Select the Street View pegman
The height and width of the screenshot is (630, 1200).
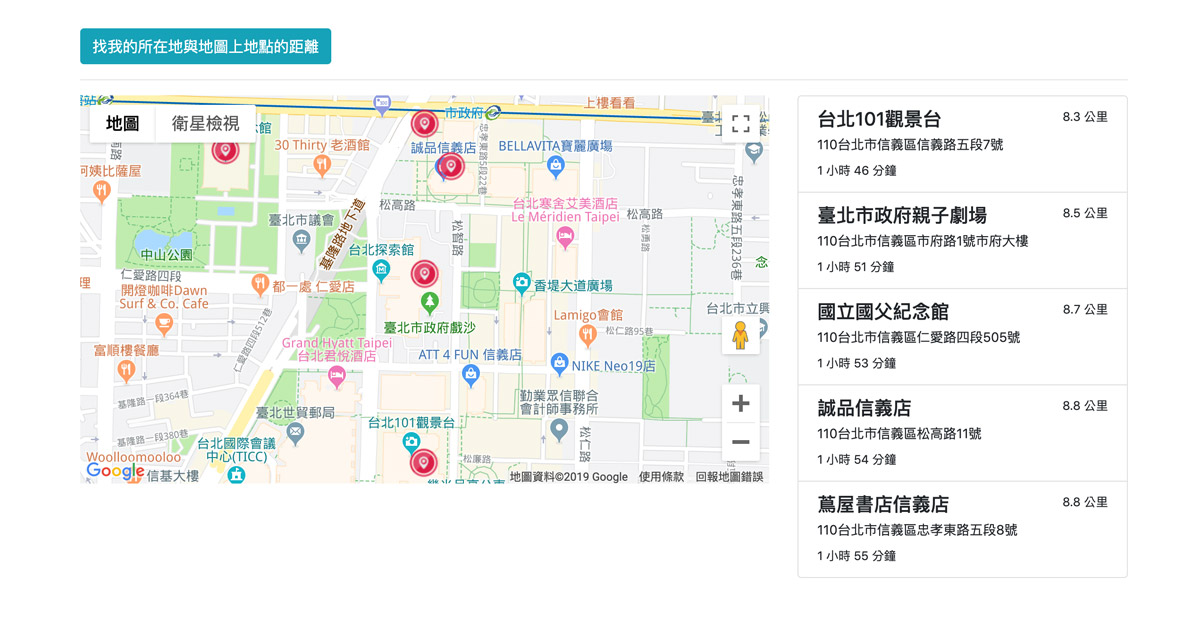coord(740,335)
